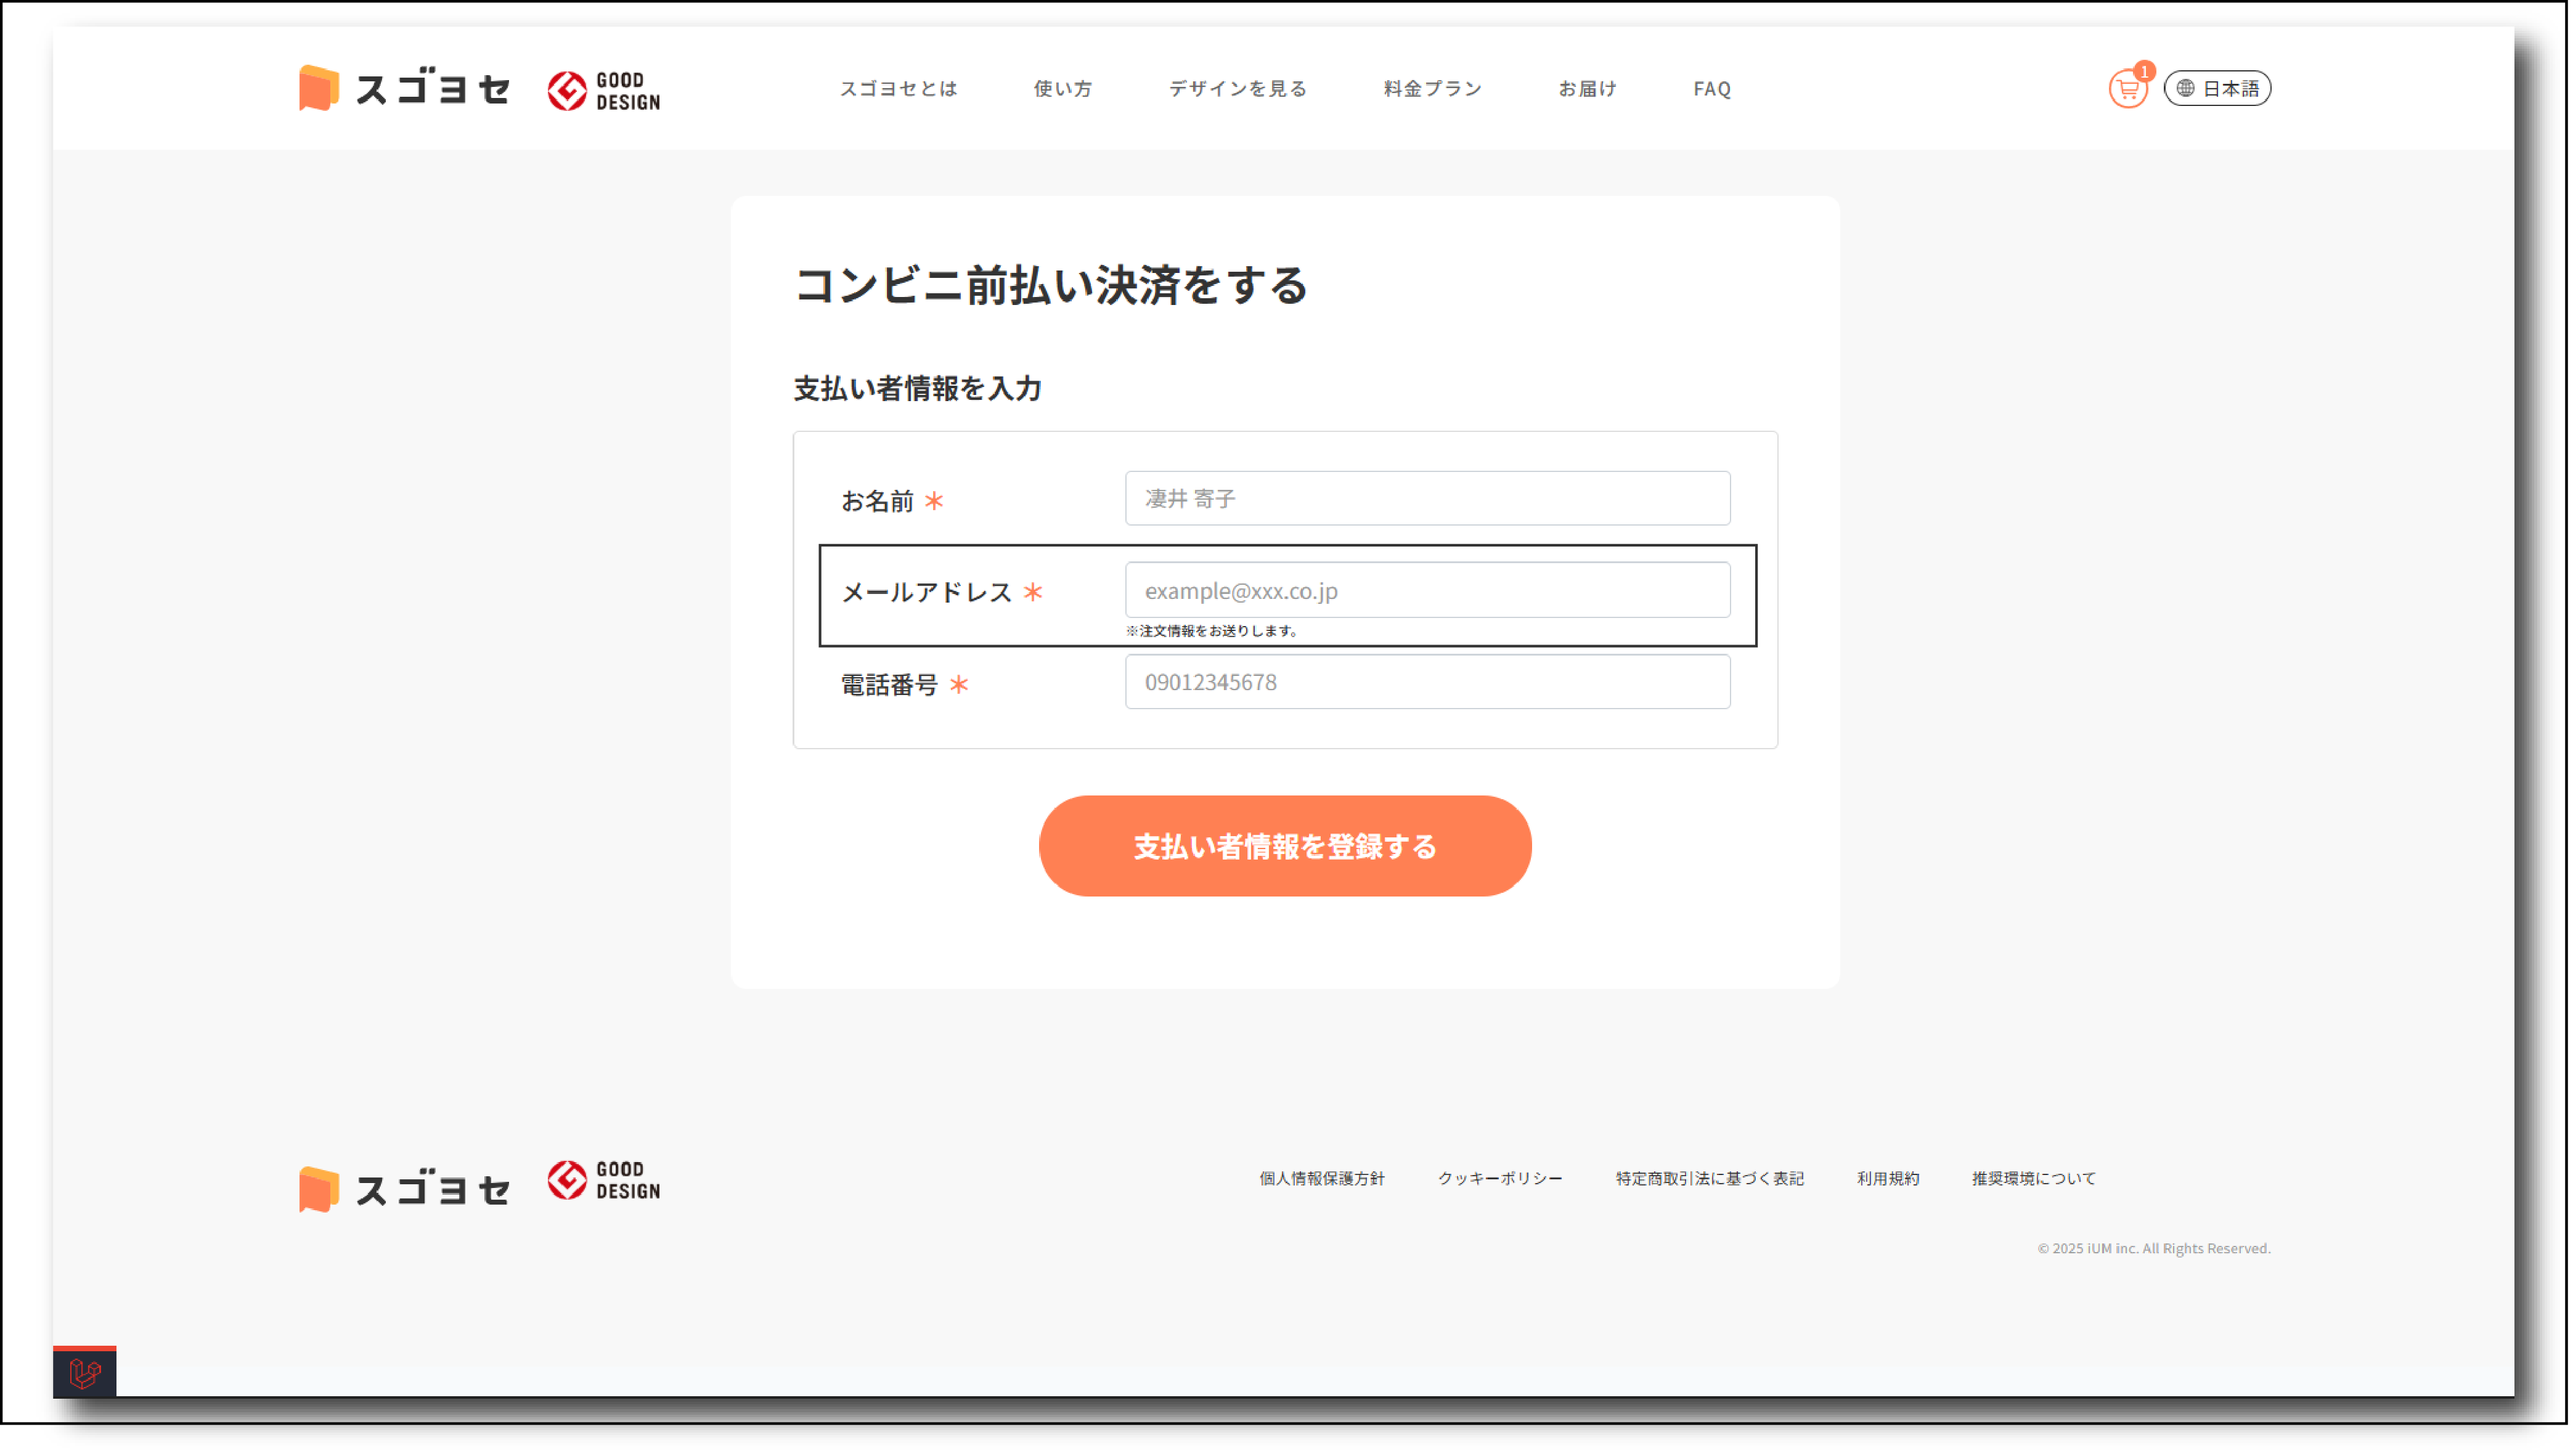
Task: Open 料金プラン navigation item
Action: [1432, 89]
